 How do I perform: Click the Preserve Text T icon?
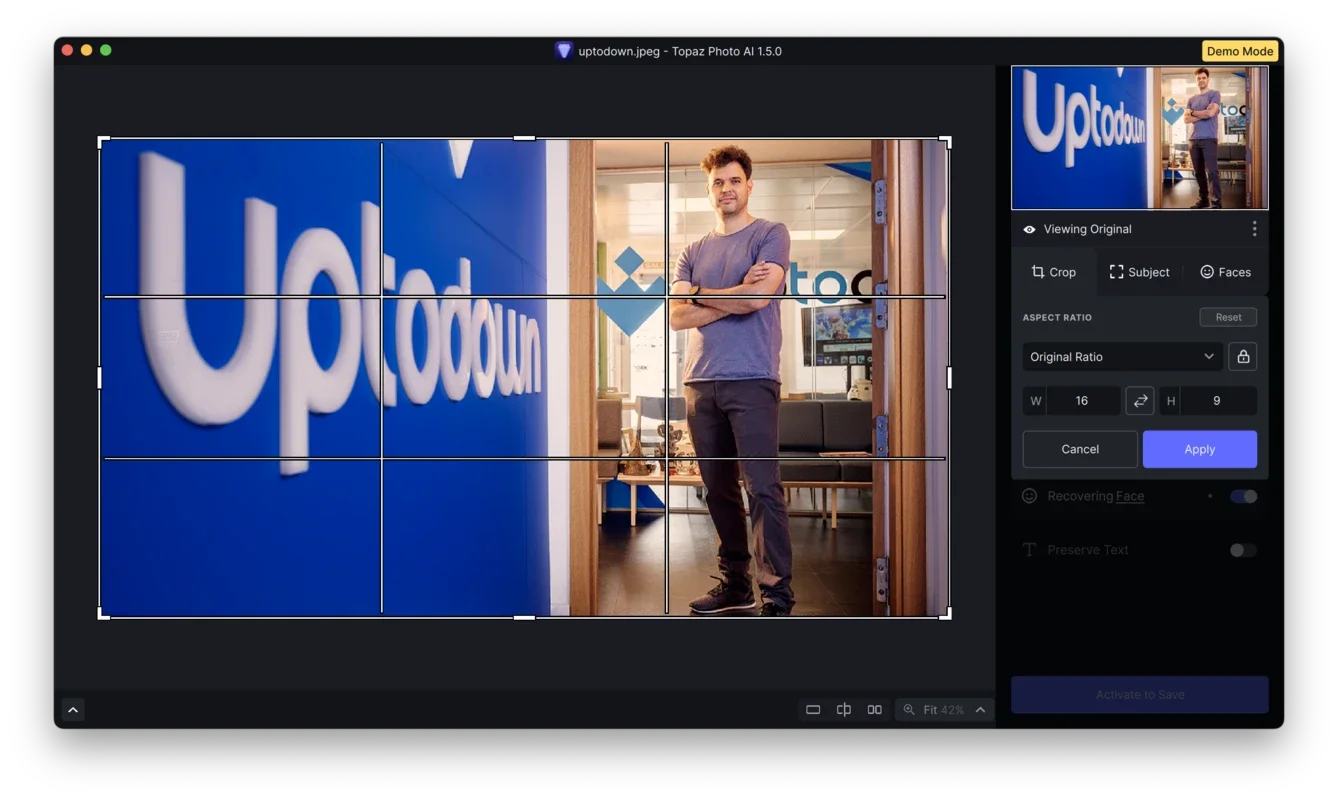[x=1029, y=550]
